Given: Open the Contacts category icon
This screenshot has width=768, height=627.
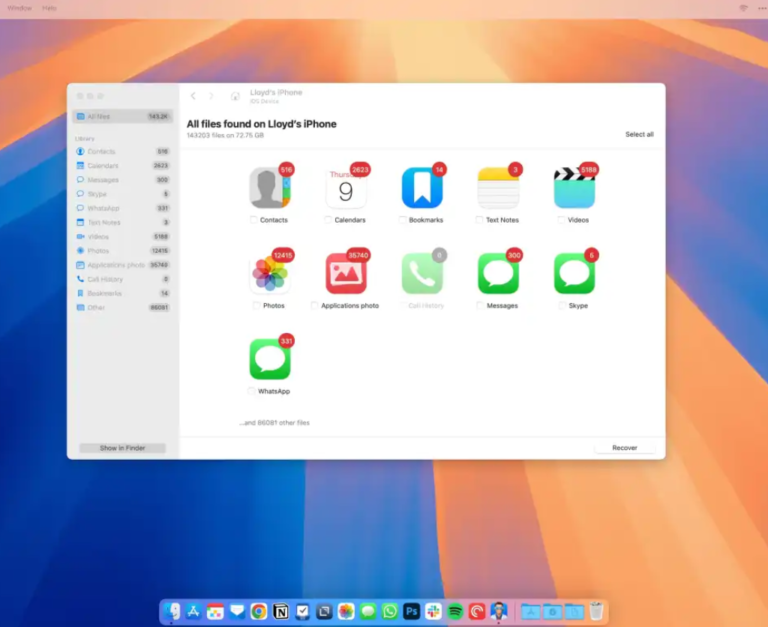Looking at the screenshot, I should point(270,188).
